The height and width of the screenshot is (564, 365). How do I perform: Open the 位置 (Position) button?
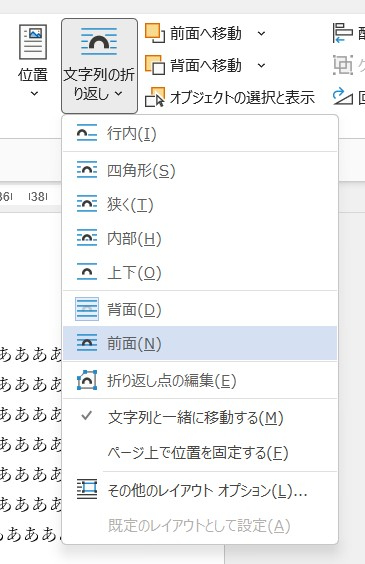[33, 61]
